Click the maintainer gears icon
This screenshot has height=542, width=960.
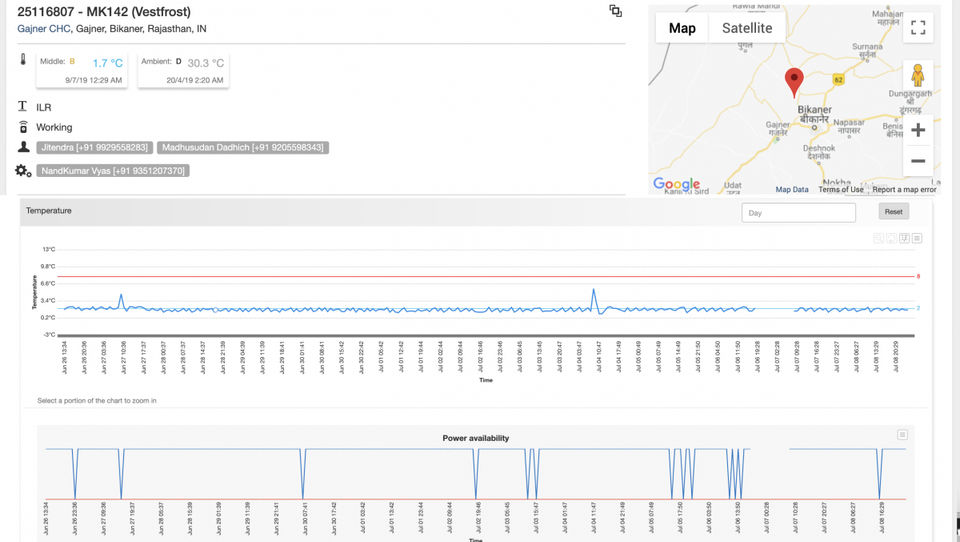pos(23,171)
